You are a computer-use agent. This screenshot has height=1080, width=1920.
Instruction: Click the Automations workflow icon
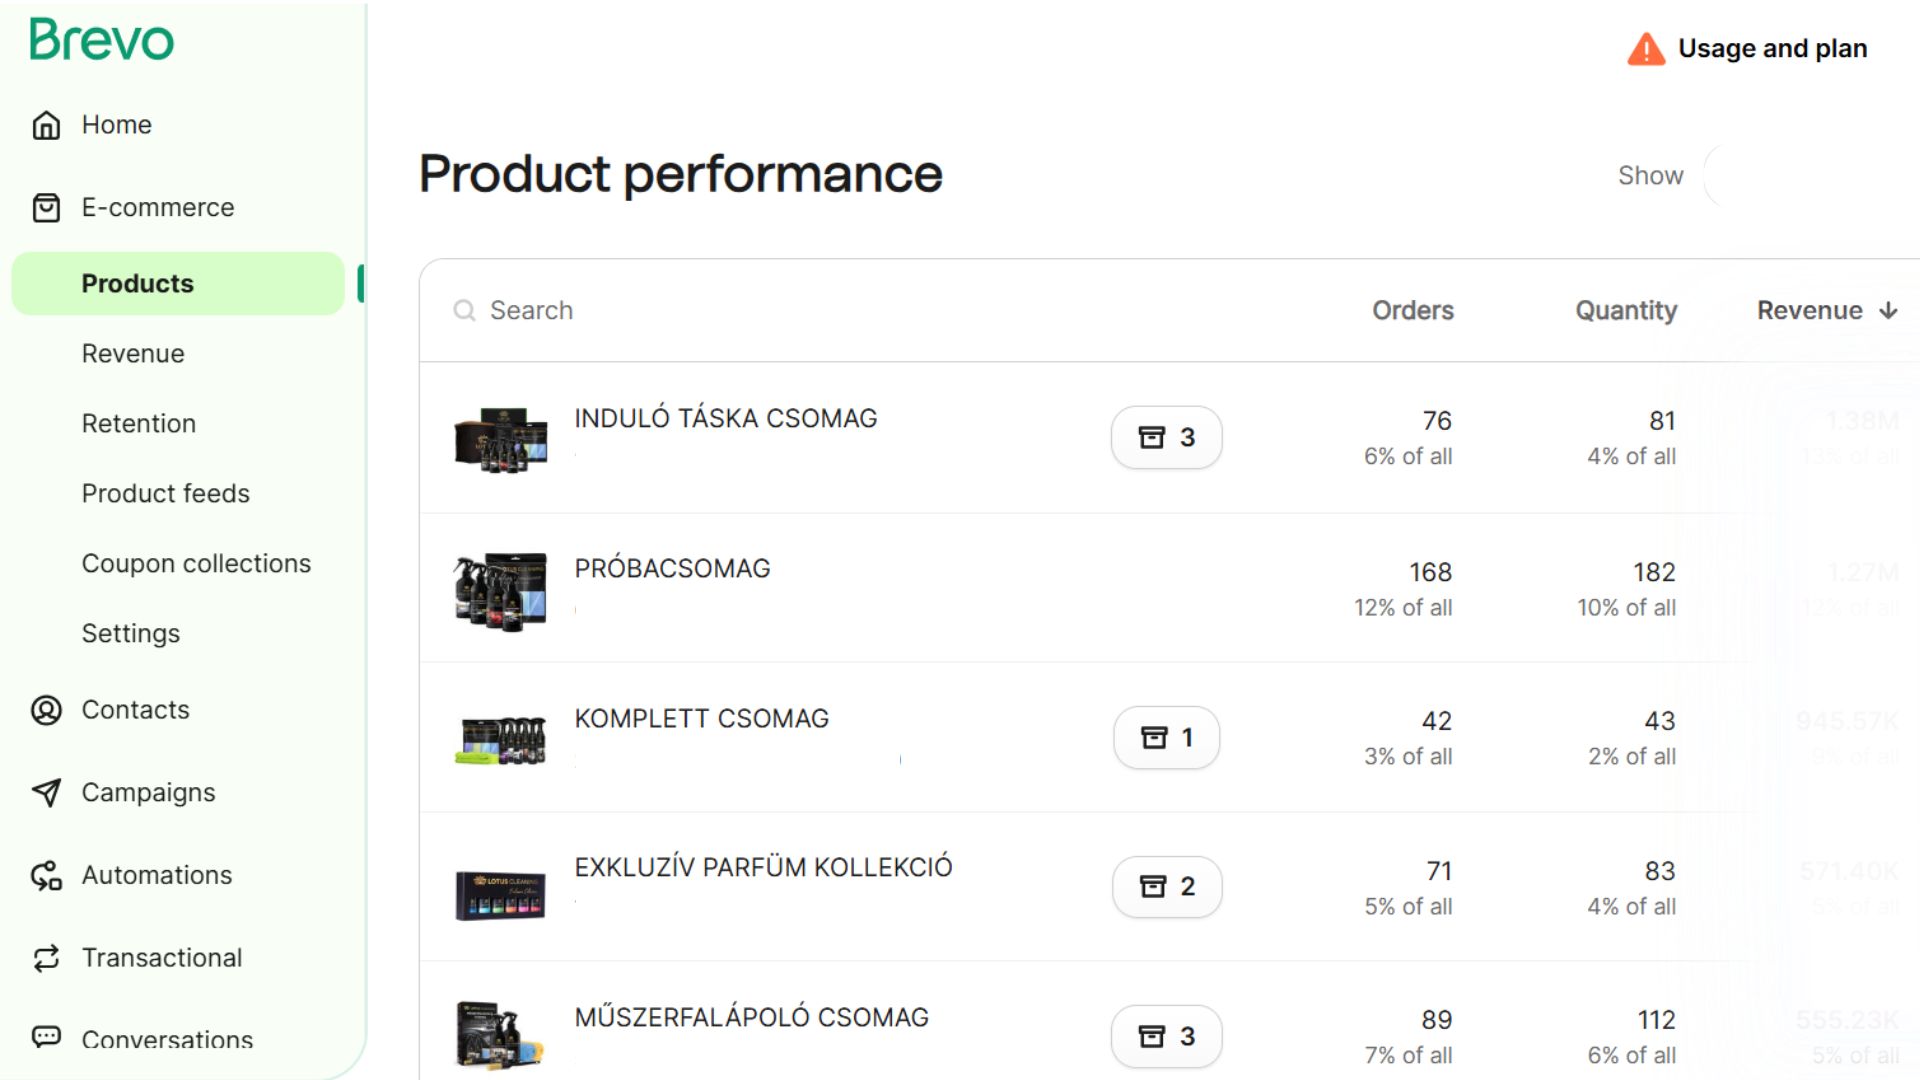[46, 876]
